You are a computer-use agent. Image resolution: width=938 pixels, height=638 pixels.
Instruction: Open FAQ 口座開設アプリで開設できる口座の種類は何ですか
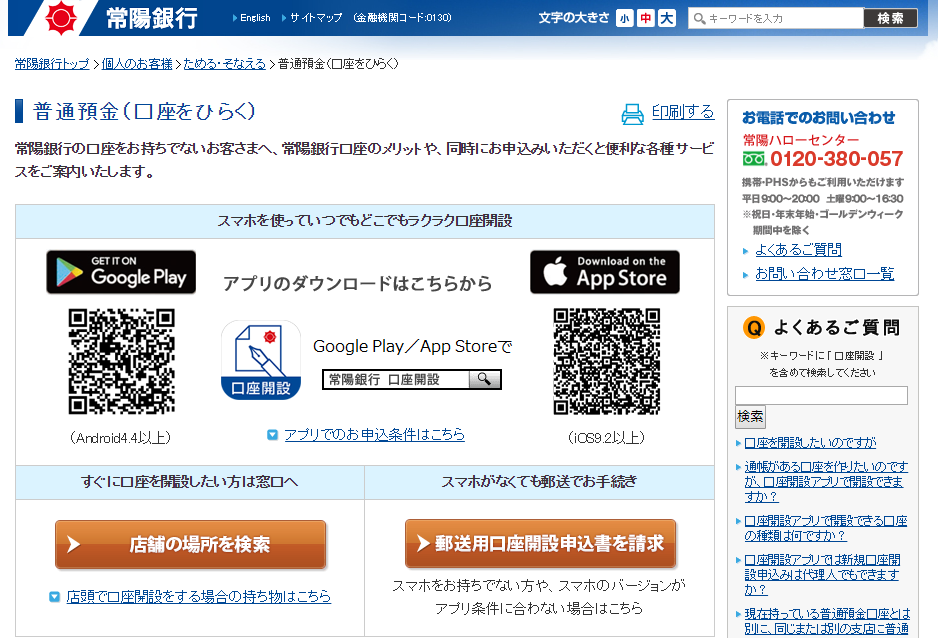pos(826,529)
